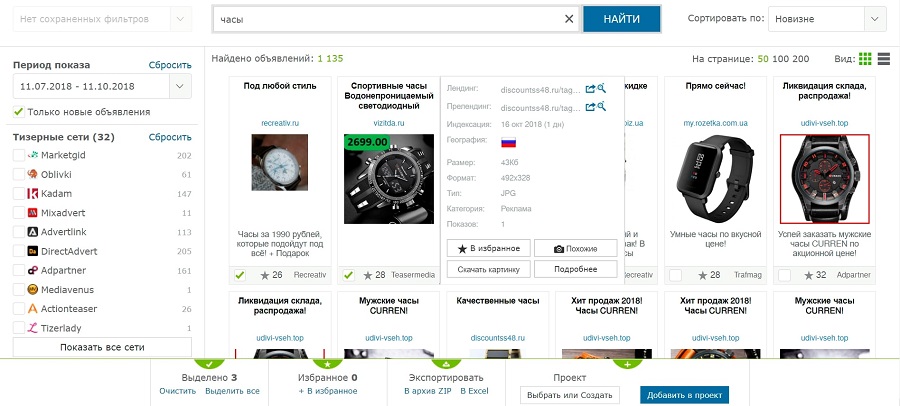Image resolution: width=900 pixels, height=406 pixels.
Task: Click the DirectAdvert network icon
Action: click(33, 251)
